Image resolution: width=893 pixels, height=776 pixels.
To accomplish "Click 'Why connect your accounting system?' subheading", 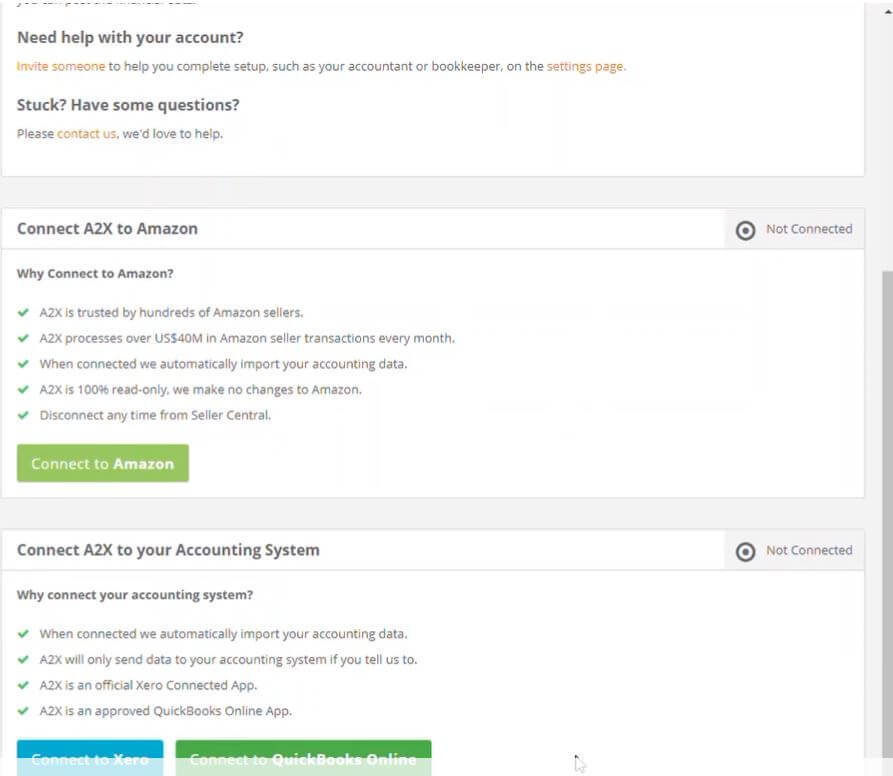I will tap(135, 595).
